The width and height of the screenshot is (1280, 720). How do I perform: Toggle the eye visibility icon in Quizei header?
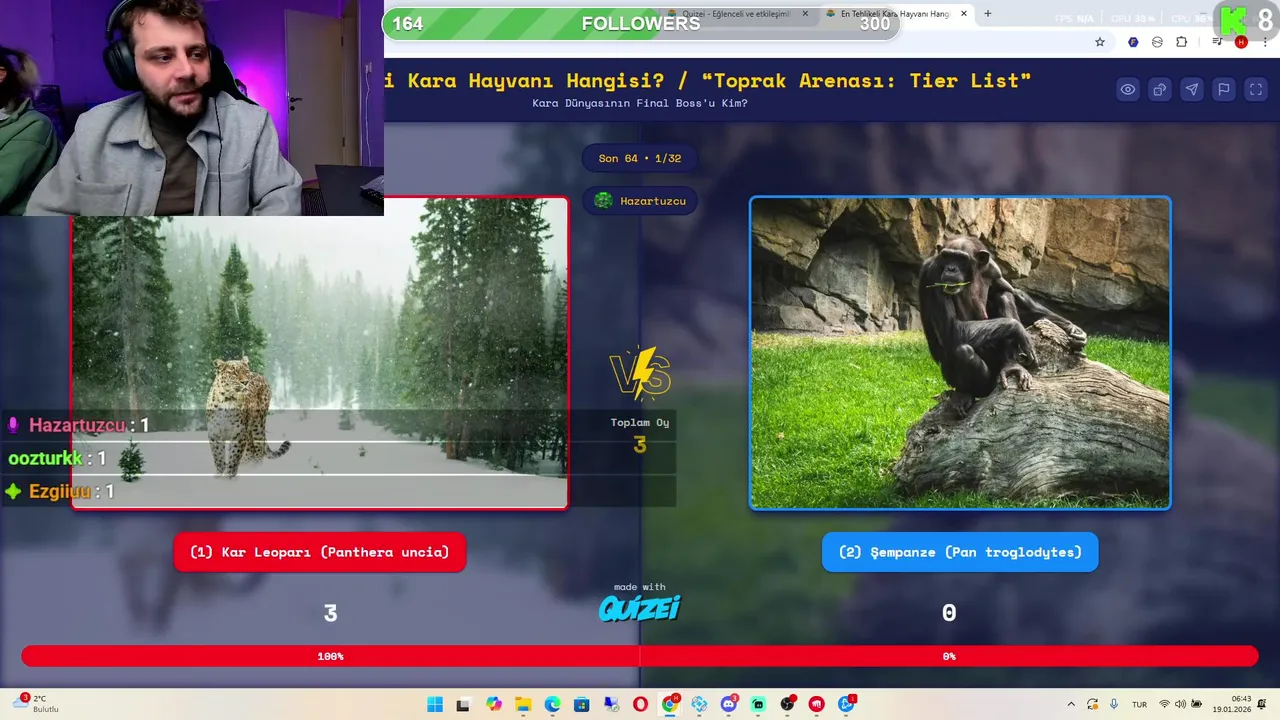1128,89
